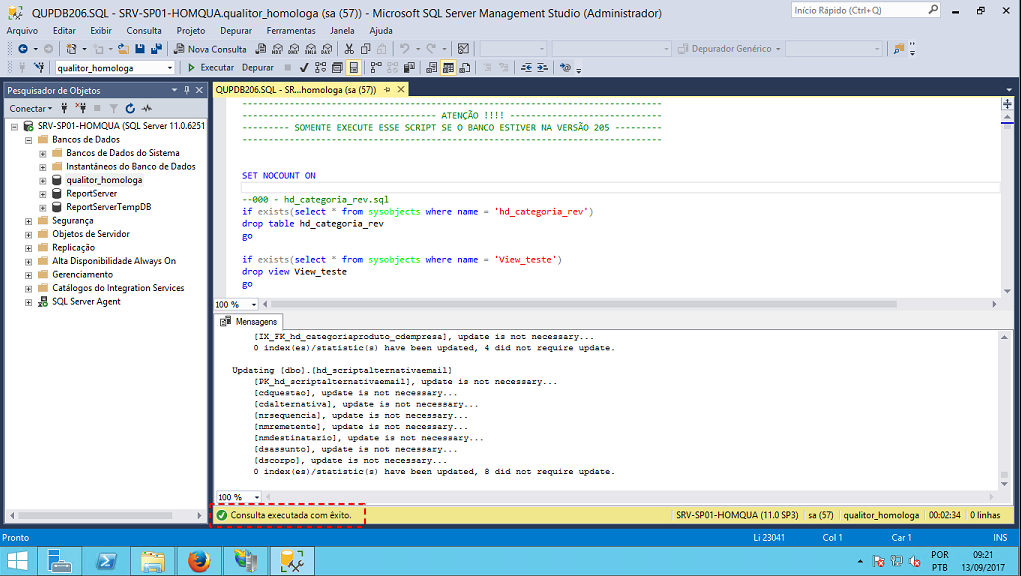
Task: Click Connect Object Explorer plug icon
Action: (x=64, y=109)
